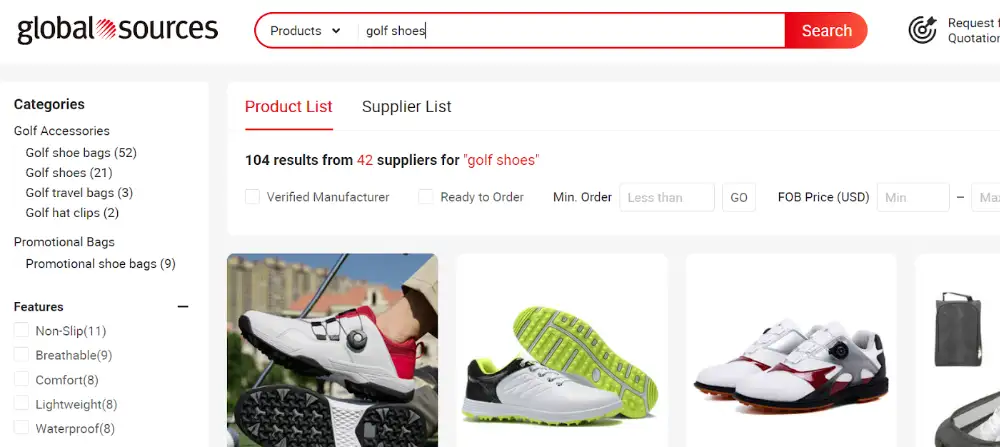Open the Golf shoe bags category

pyautogui.click(x=81, y=152)
